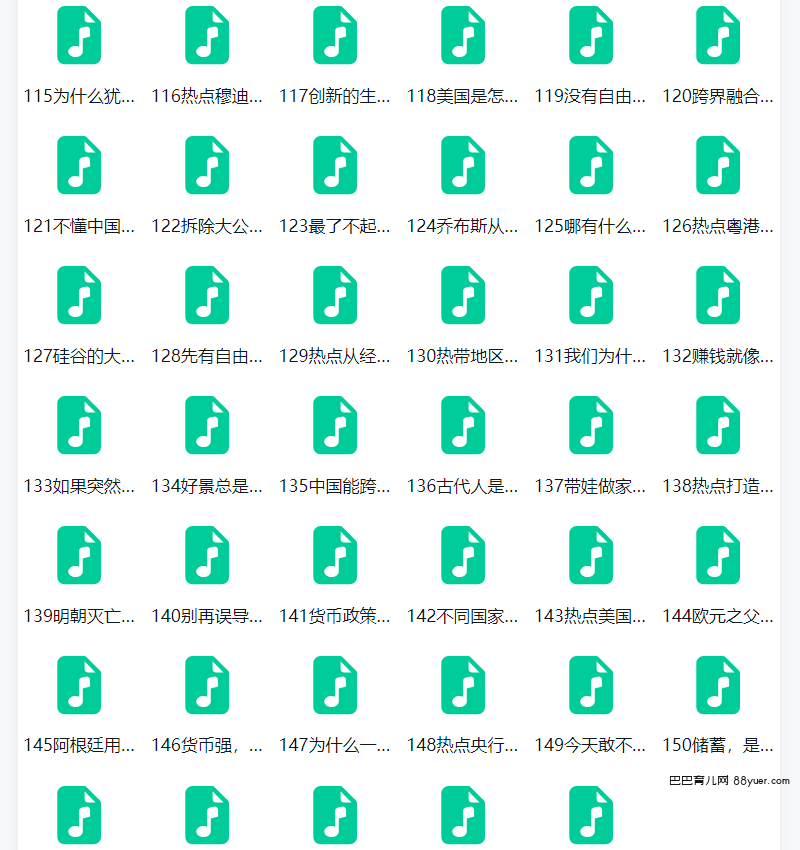This screenshot has width=800, height=850.
Task: Click the file label 131我们为什
Action: coord(591,356)
